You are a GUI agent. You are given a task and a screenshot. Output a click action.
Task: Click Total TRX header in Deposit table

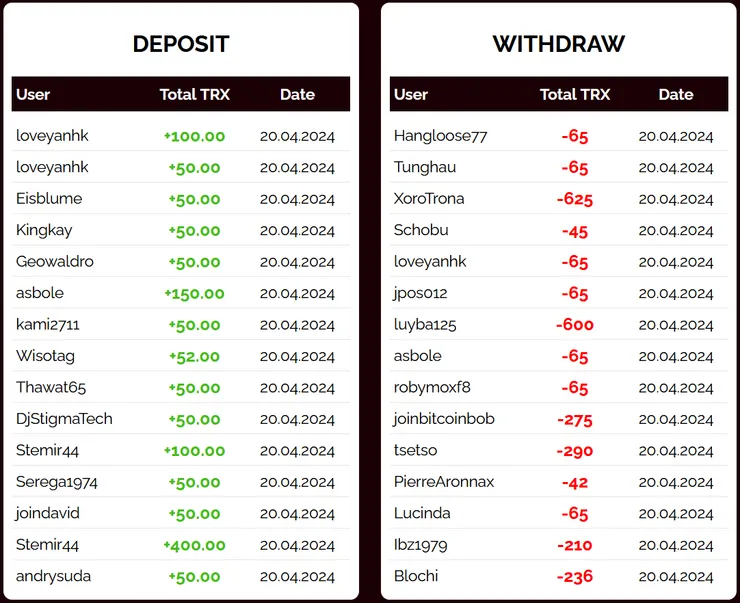(x=194, y=94)
